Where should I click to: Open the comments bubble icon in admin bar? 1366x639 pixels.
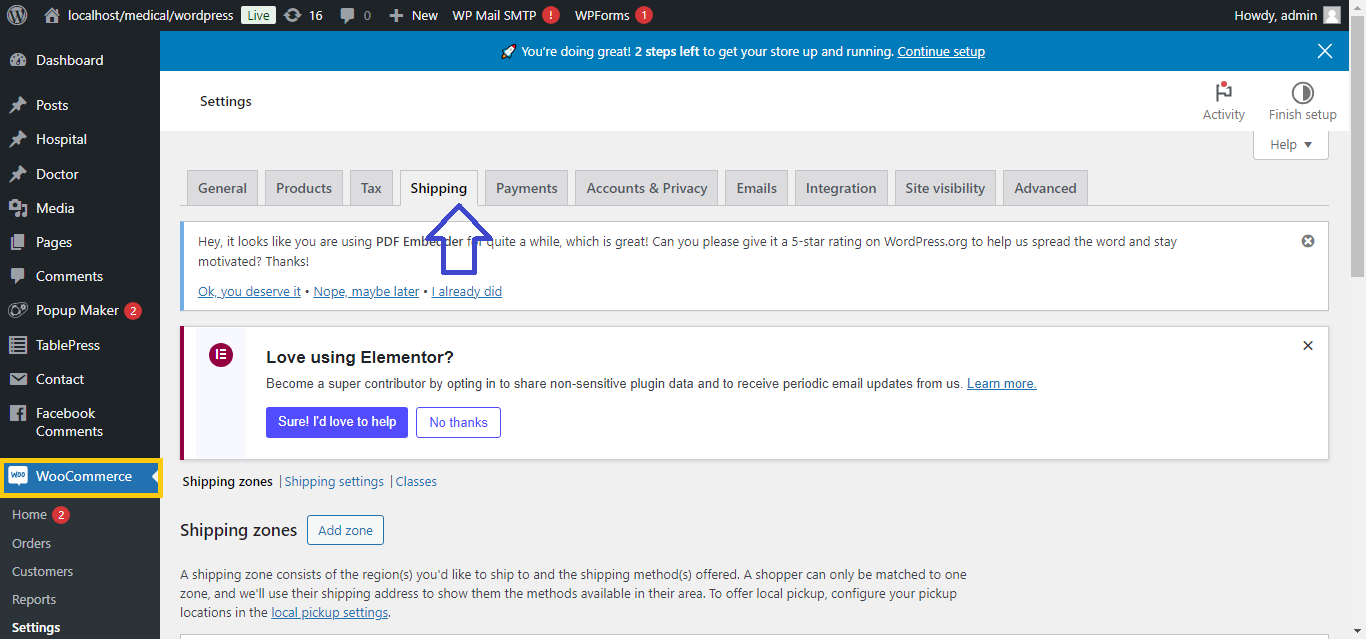[347, 16]
